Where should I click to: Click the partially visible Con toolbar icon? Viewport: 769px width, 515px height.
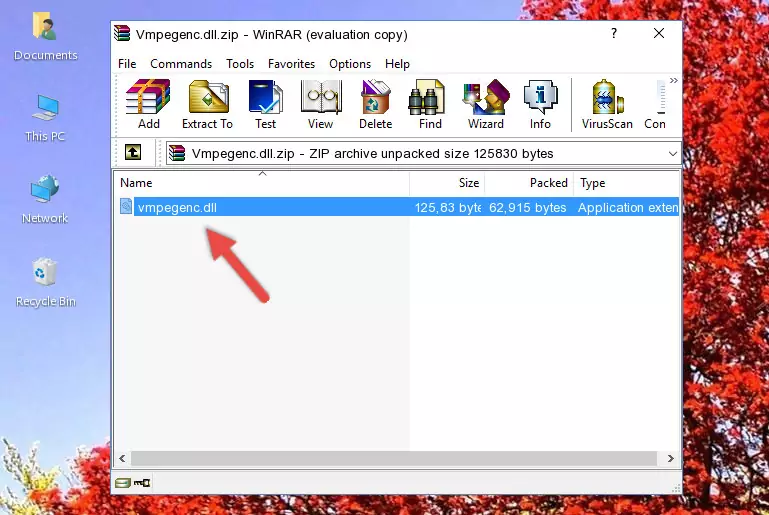coord(656,104)
